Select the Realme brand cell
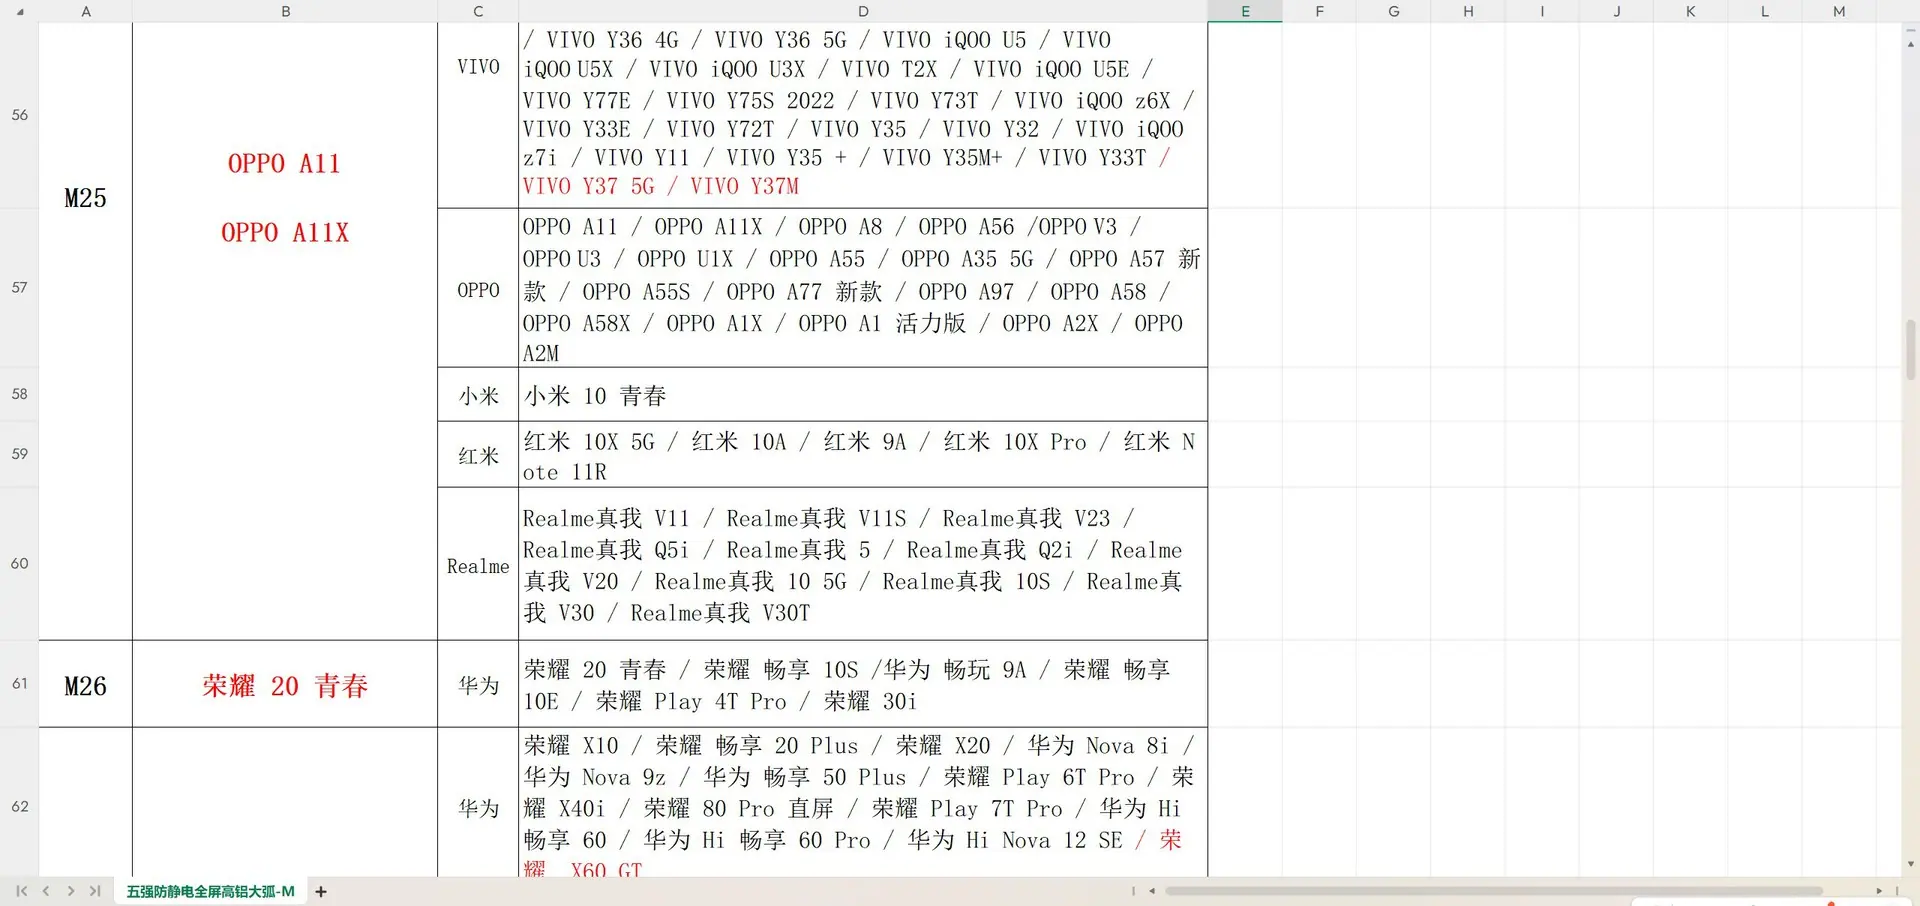This screenshot has height=906, width=1920. pos(478,564)
